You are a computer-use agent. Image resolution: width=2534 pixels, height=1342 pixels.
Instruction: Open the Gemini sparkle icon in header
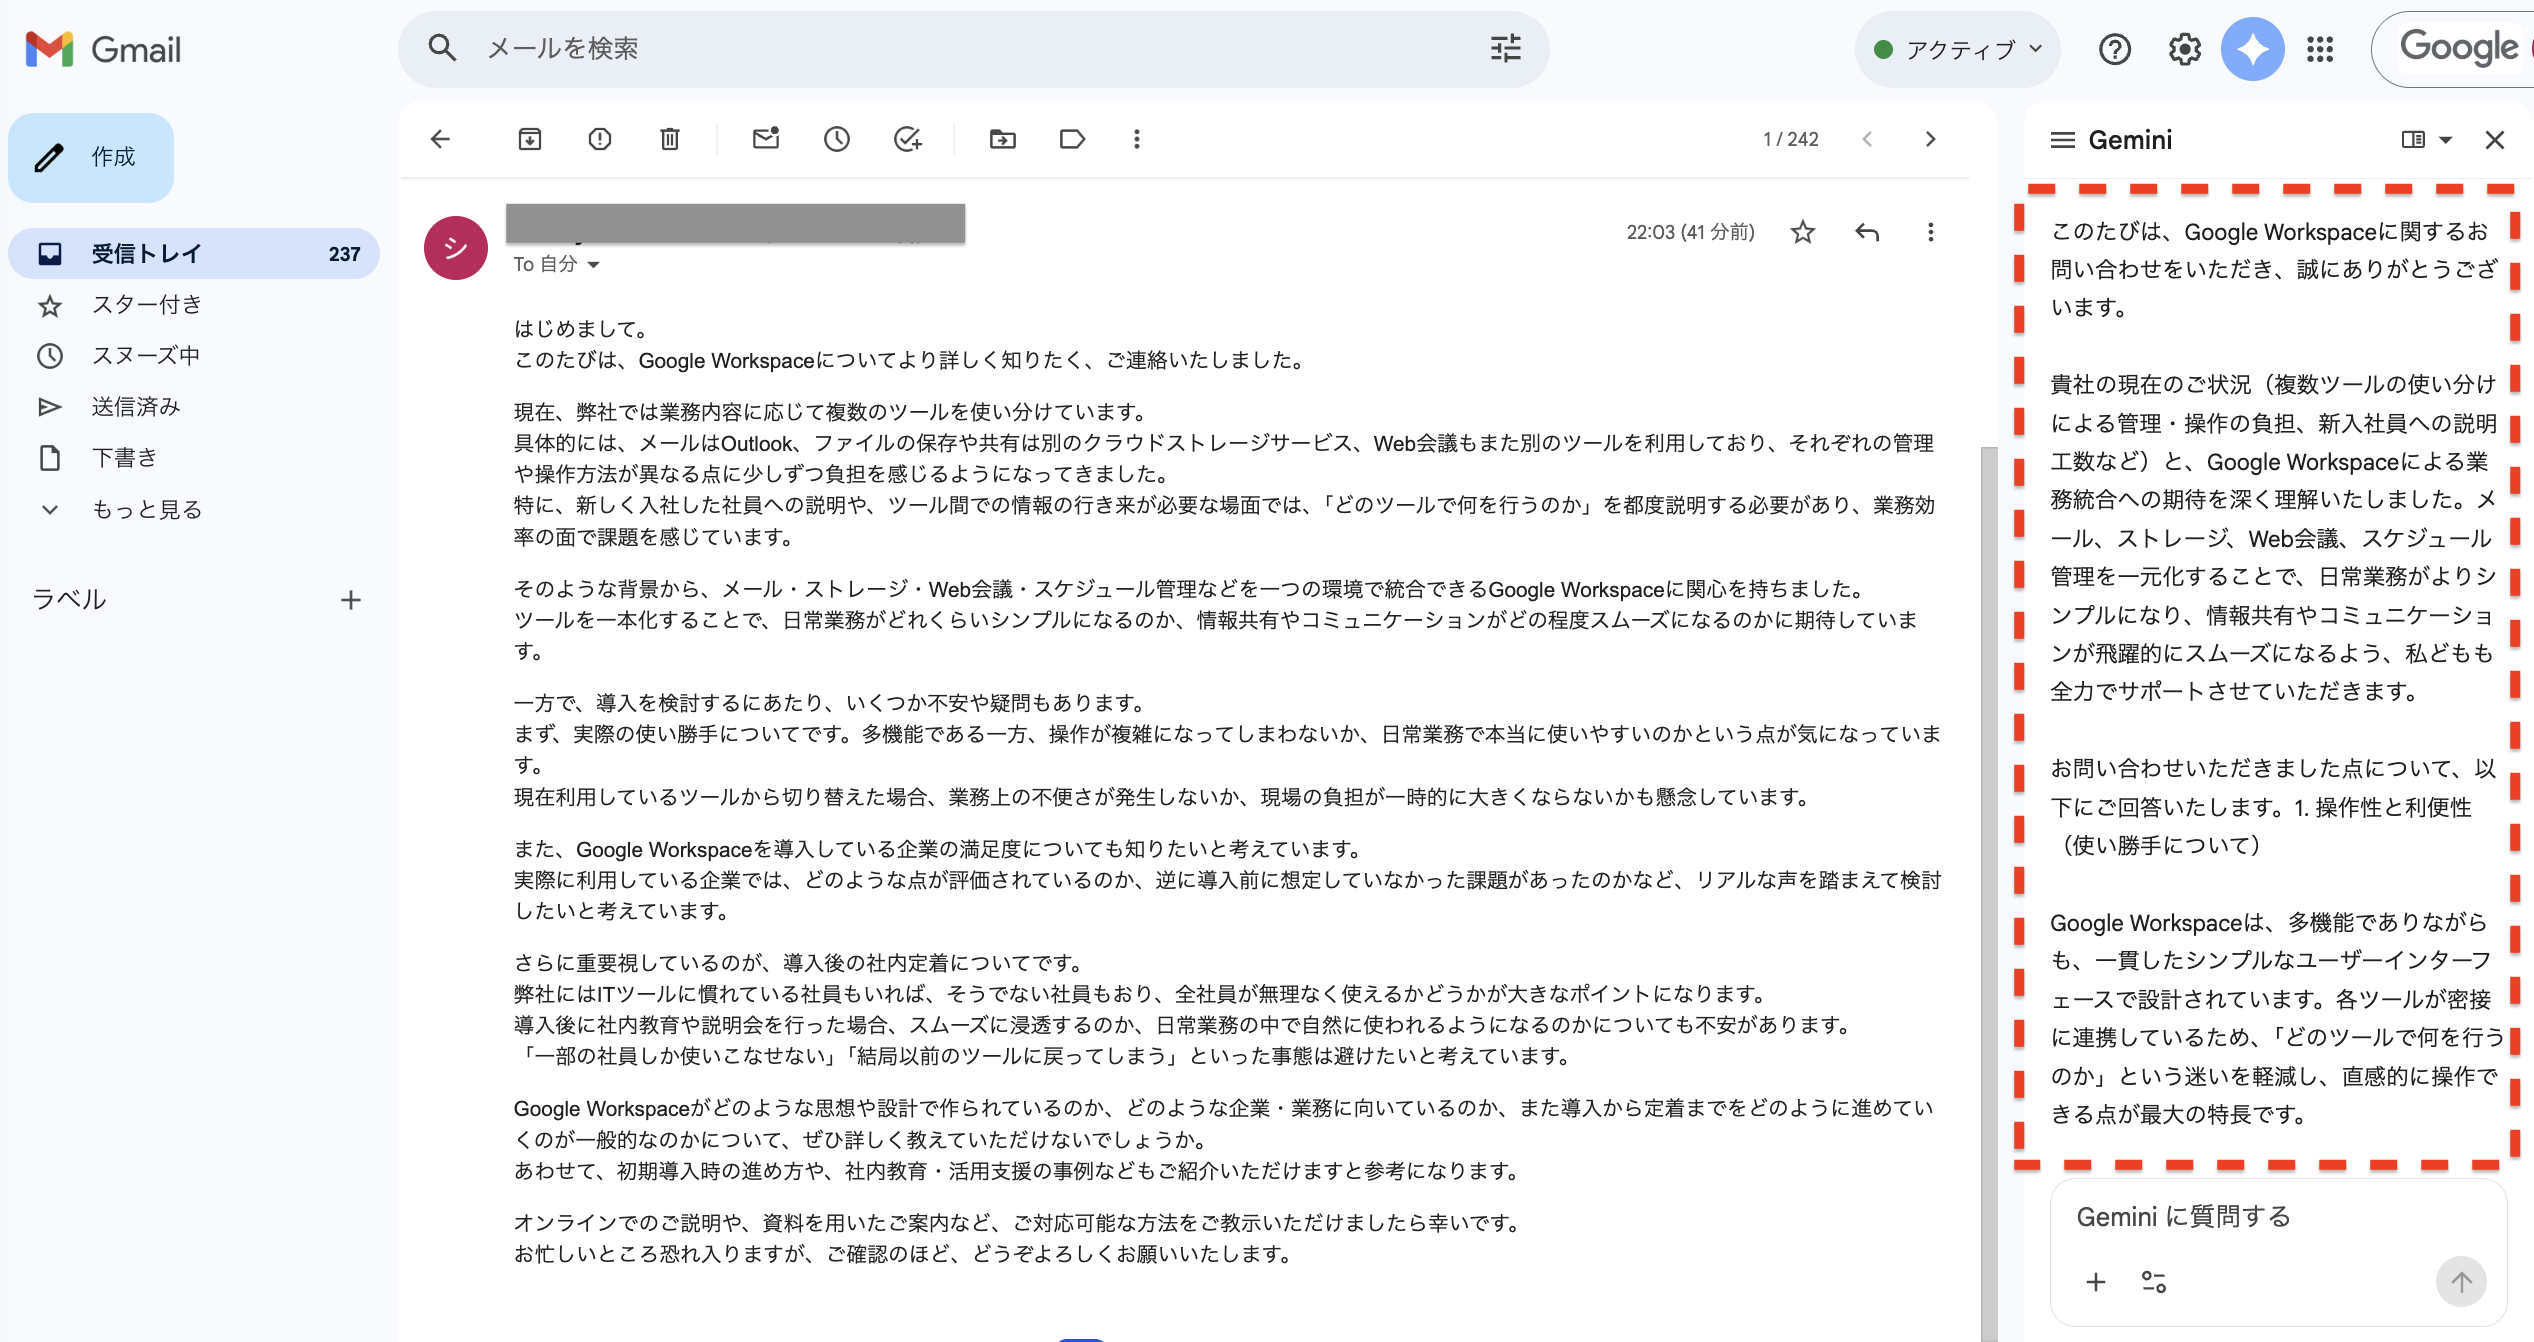click(2252, 48)
